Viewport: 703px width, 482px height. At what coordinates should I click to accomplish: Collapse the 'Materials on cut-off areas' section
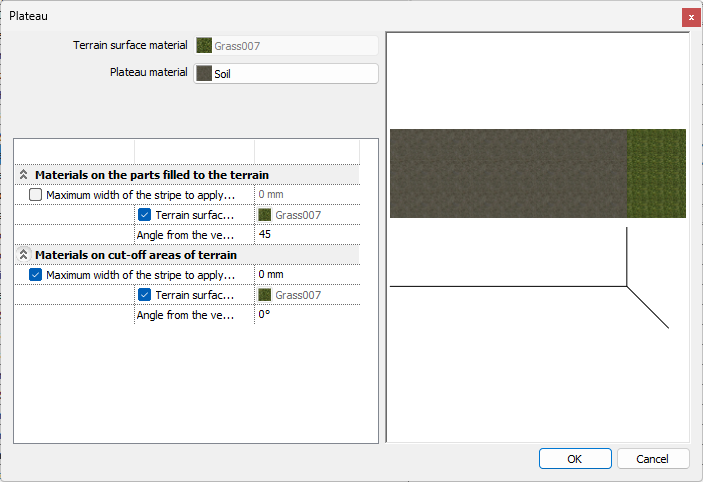tap(24, 255)
